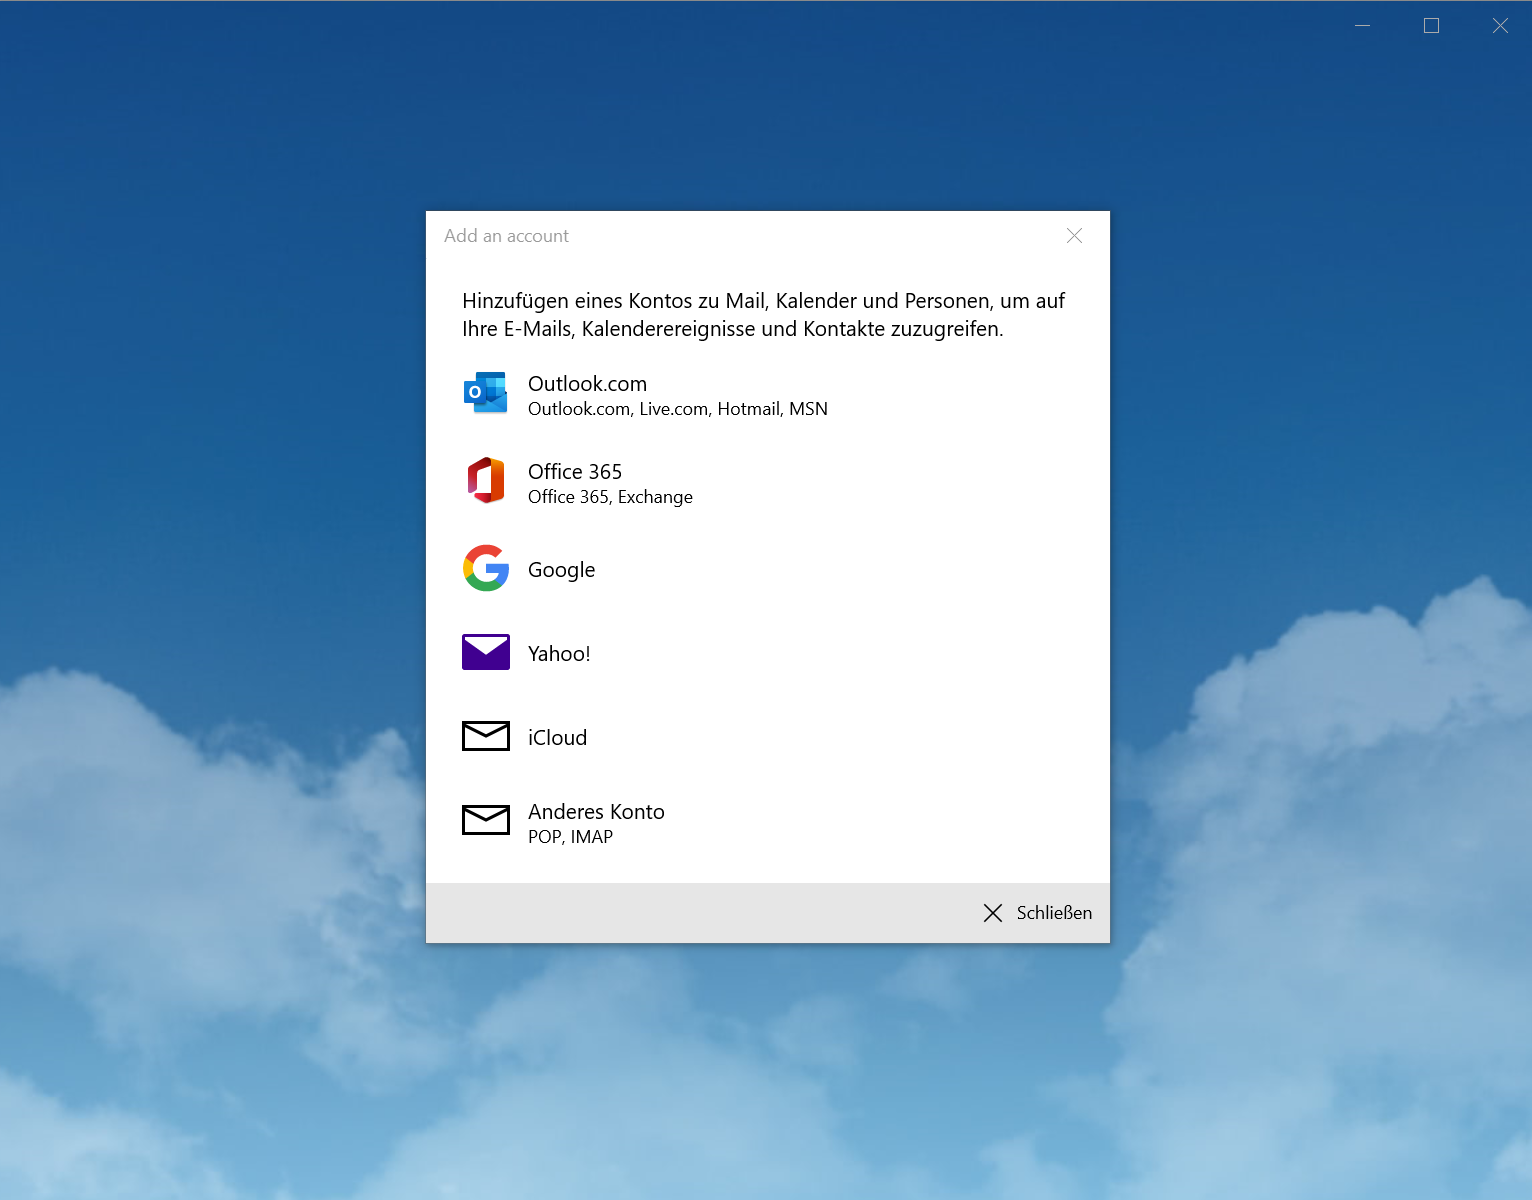Select Anderes Konto option
Viewport: 1532px width, 1200px height.
point(768,822)
